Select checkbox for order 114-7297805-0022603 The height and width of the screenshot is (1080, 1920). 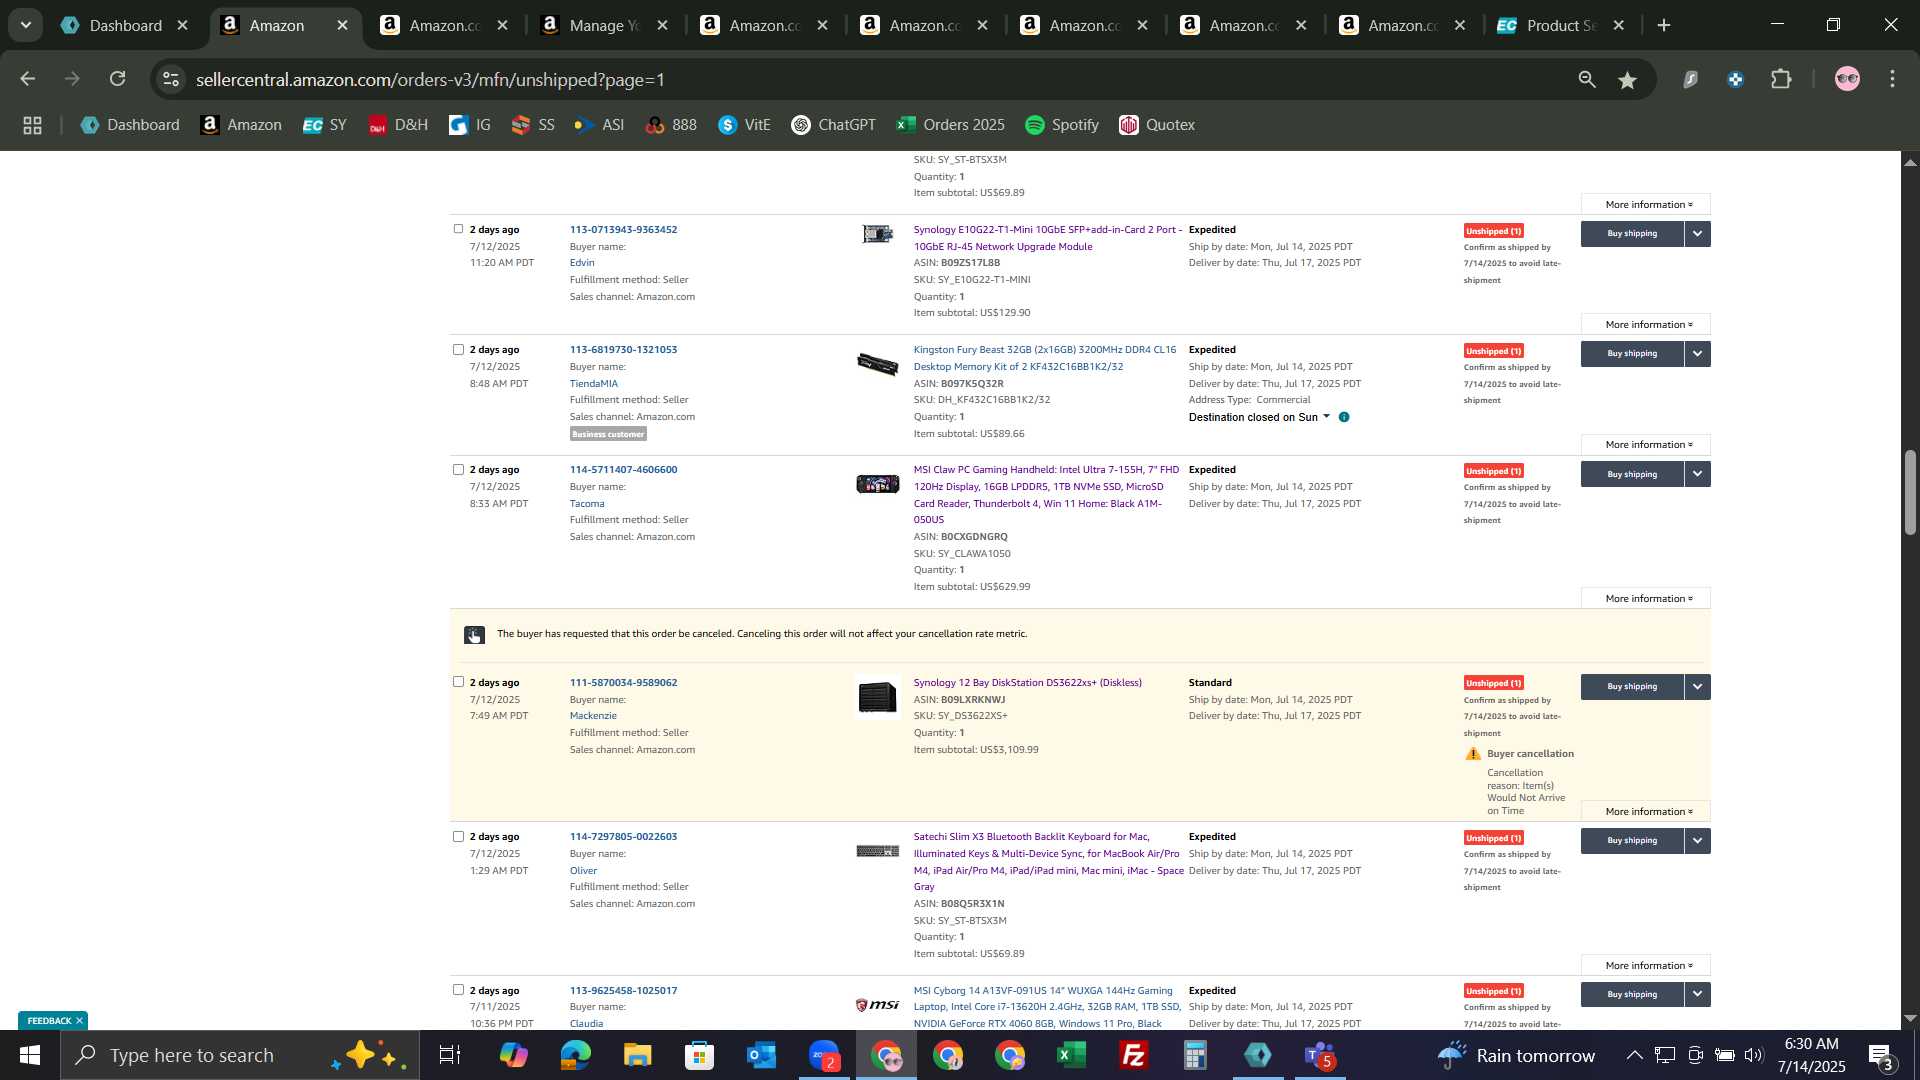tap(458, 836)
